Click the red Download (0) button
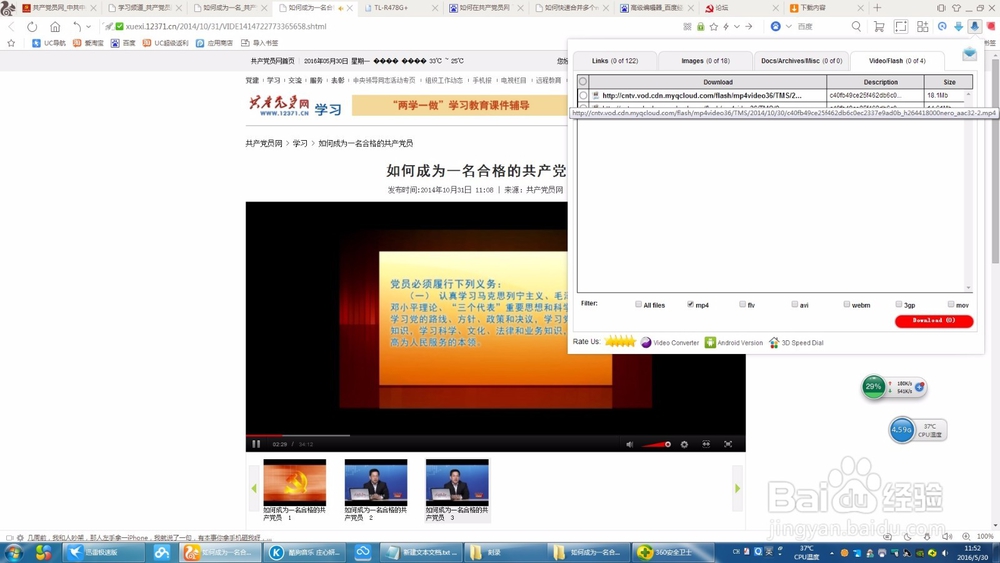Screen dimensions: 1000x563 pyautogui.click(x=934, y=321)
